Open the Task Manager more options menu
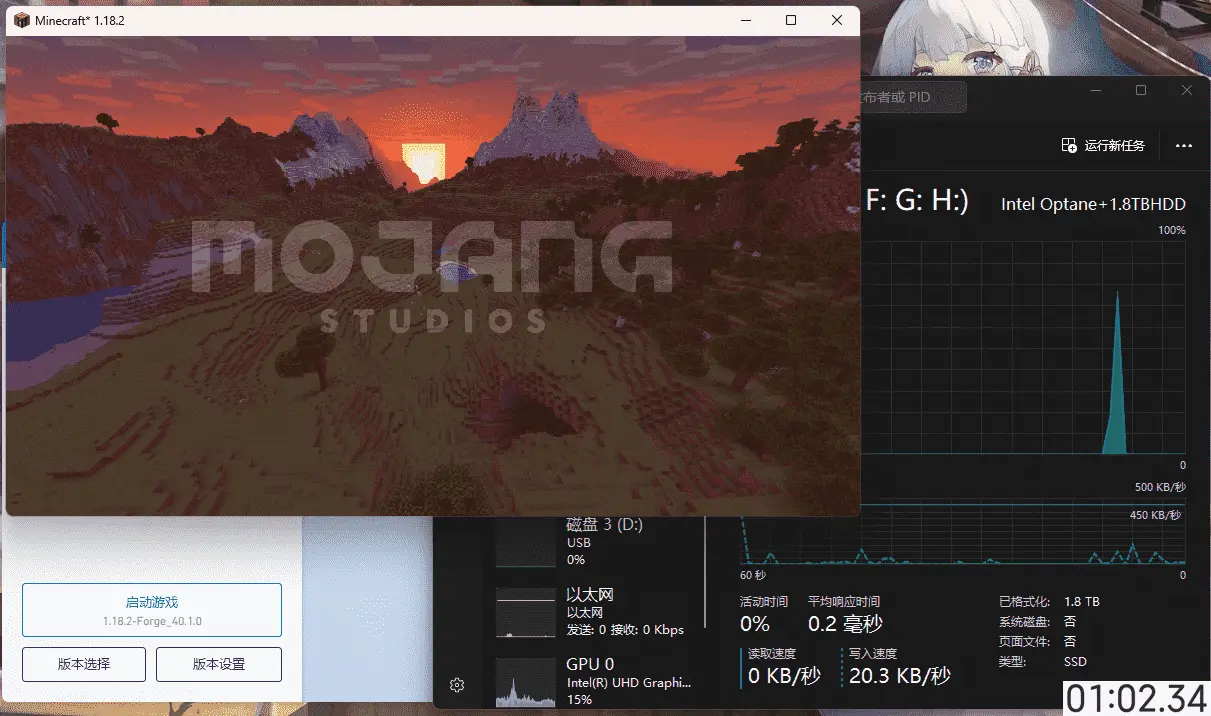This screenshot has width=1211, height=716. click(x=1184, y=146)
